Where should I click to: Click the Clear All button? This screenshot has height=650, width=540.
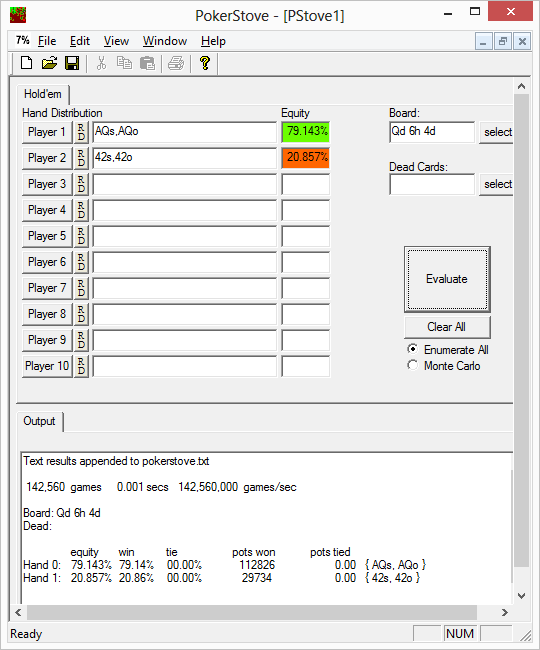pos(447,327)
